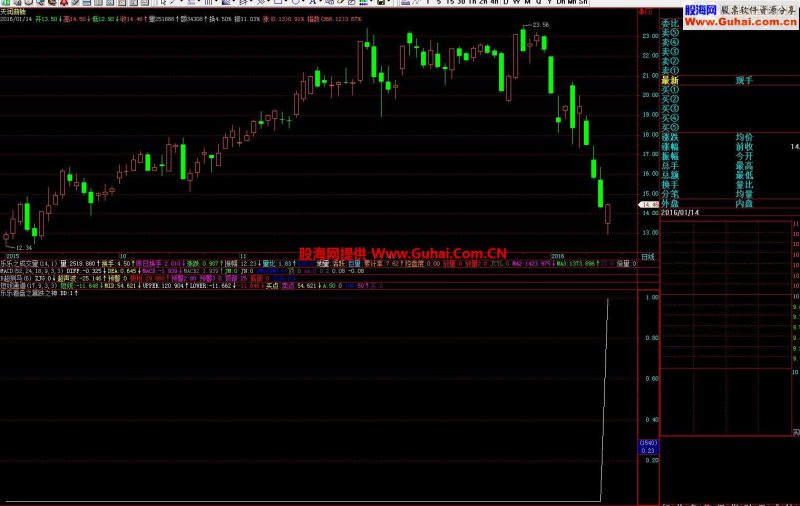Click the 2015 time axis label
The height and width of the screenshot is (506, 800).
[12, 256]
